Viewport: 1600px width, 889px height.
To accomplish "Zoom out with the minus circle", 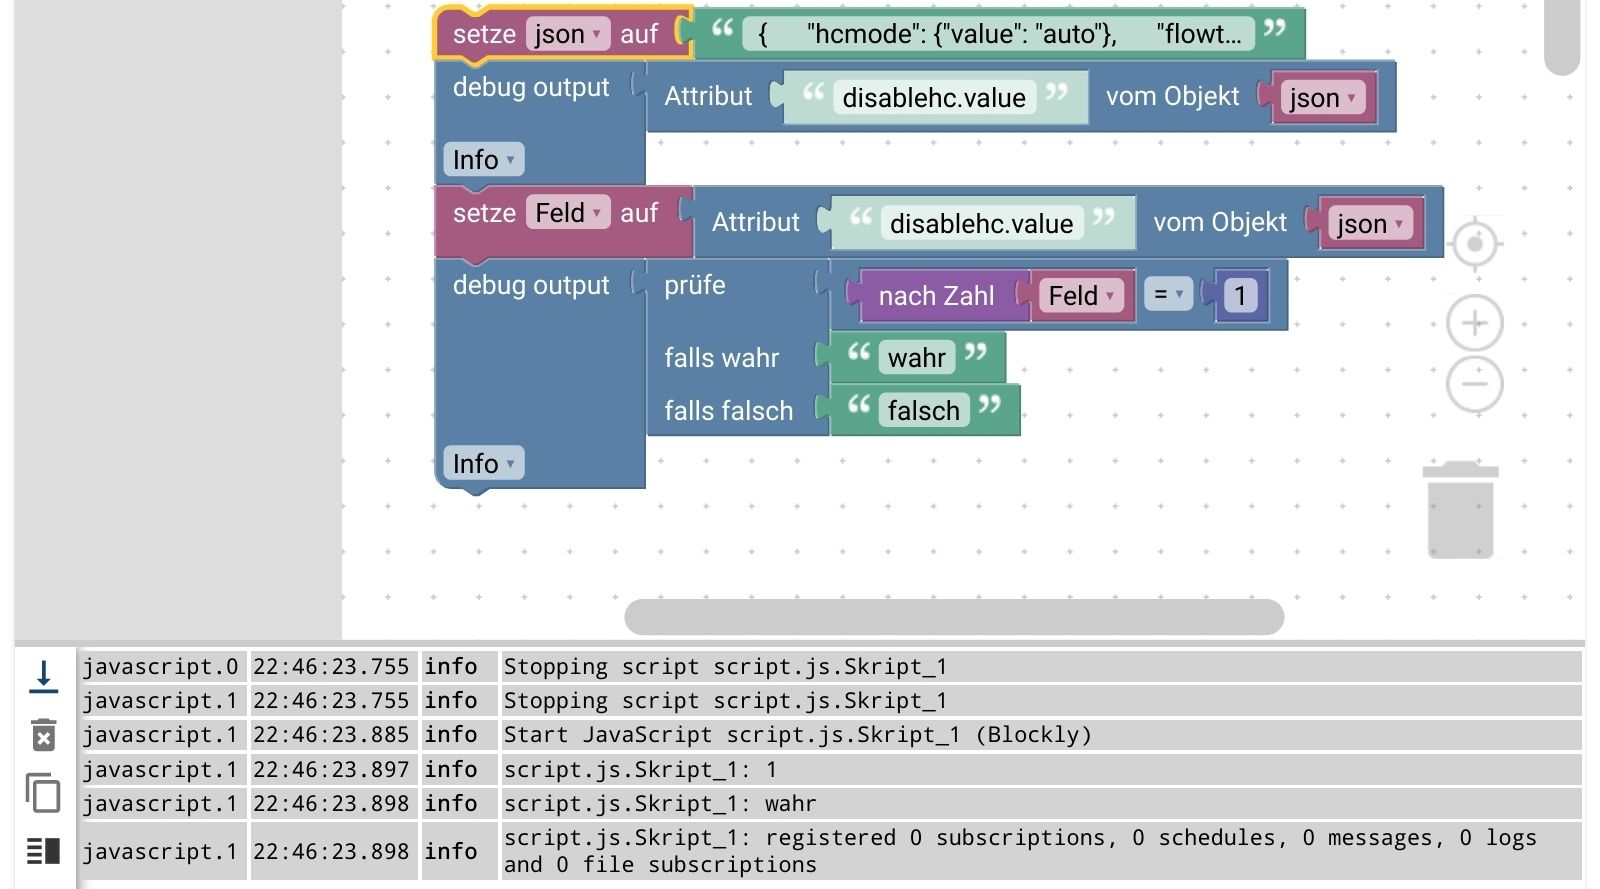I will tap(1474, 384).
